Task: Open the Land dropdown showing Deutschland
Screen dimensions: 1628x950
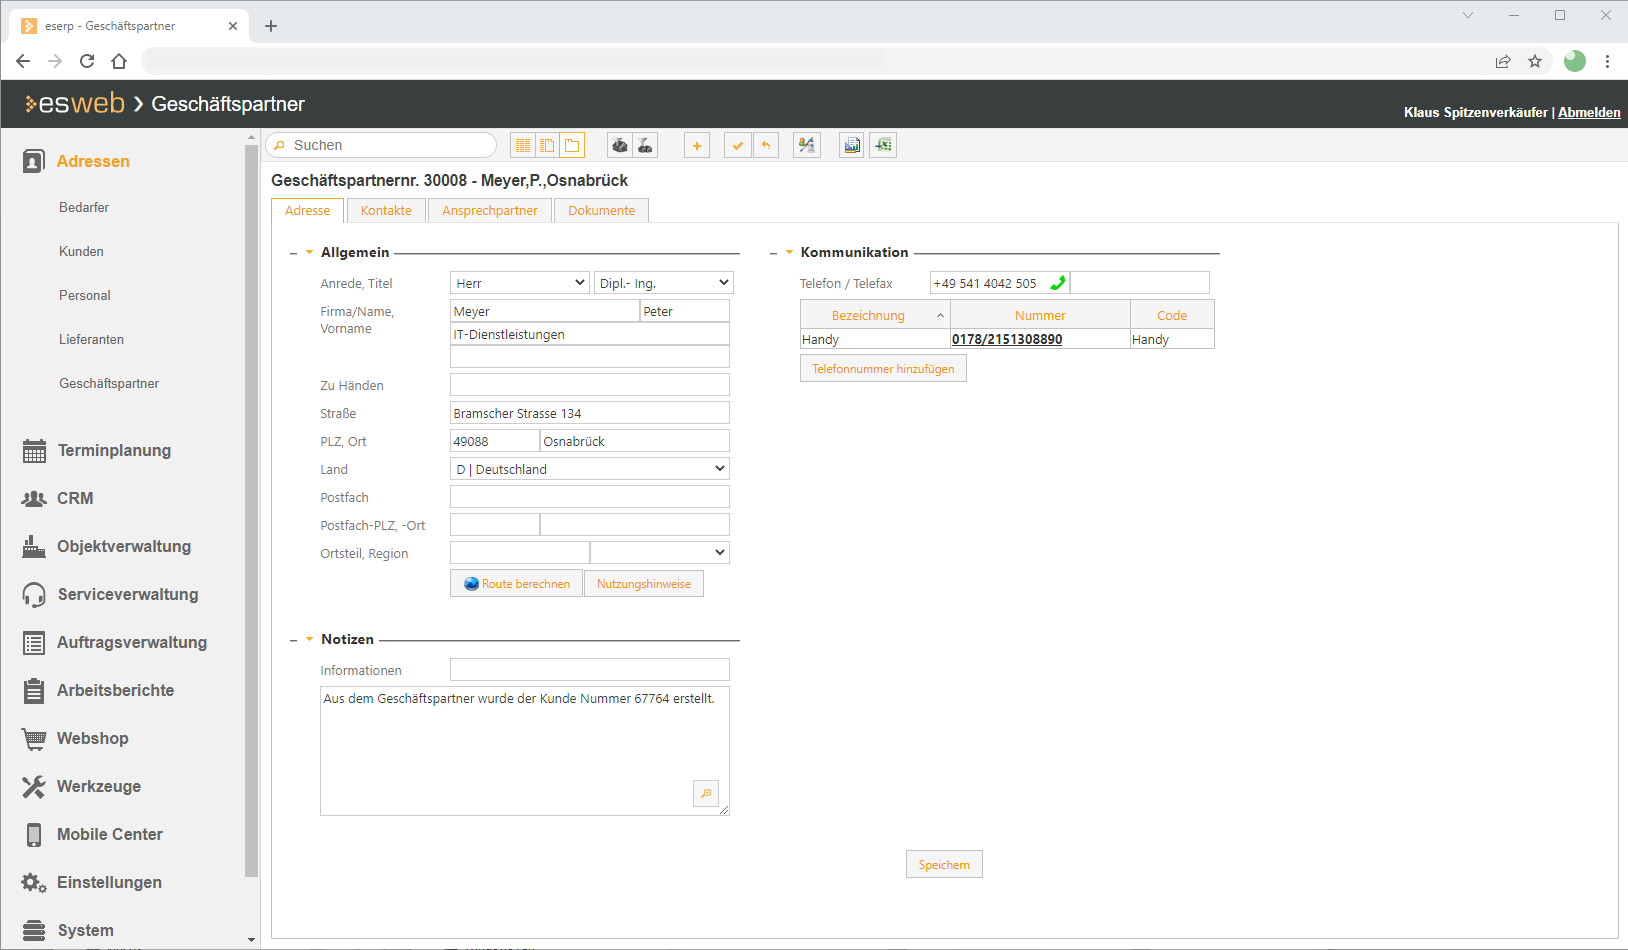Action: (590, 469)
